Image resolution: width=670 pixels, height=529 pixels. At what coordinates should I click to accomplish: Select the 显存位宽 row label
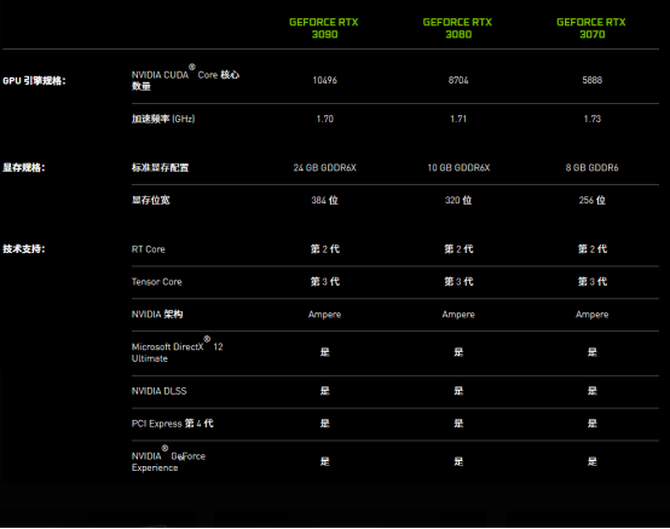[x=151, y=200]
